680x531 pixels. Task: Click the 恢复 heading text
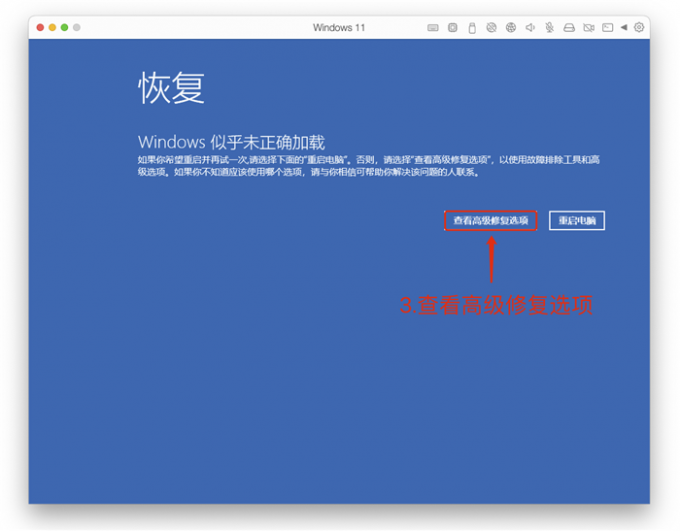pyautogui.click(x=171, y=88)
